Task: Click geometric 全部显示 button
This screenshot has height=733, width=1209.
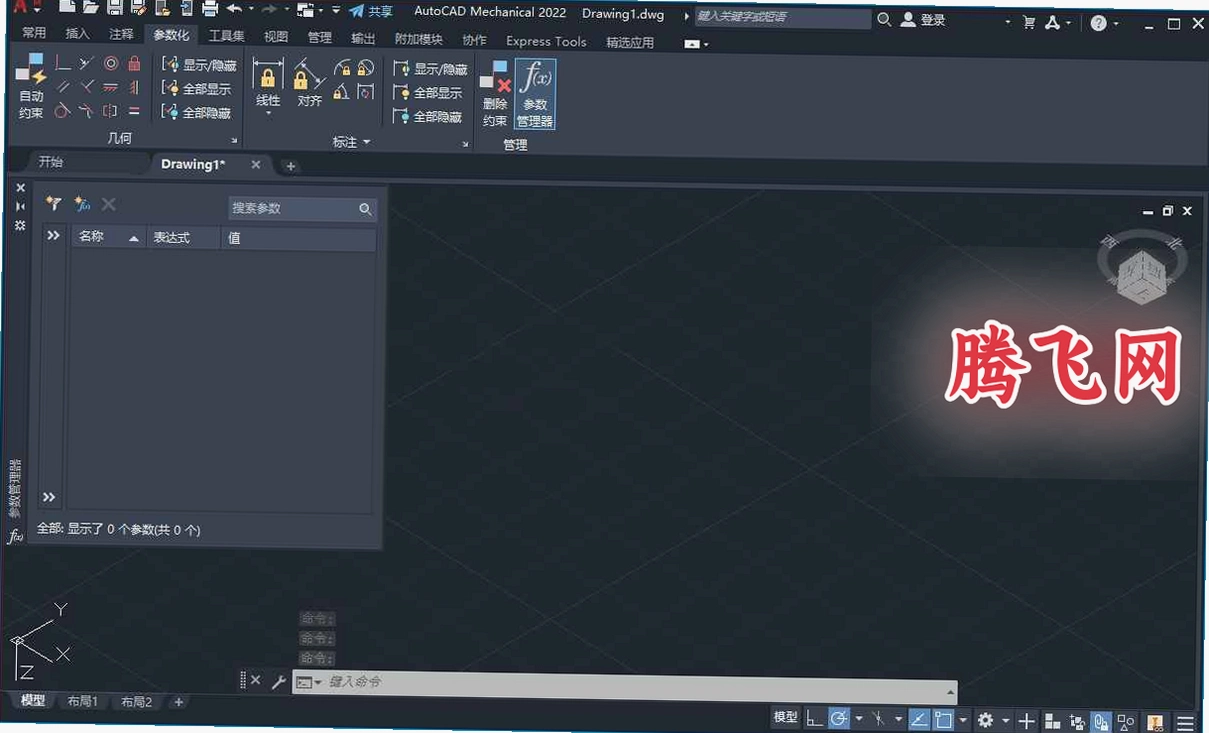Action: click(x=197, y=89)
